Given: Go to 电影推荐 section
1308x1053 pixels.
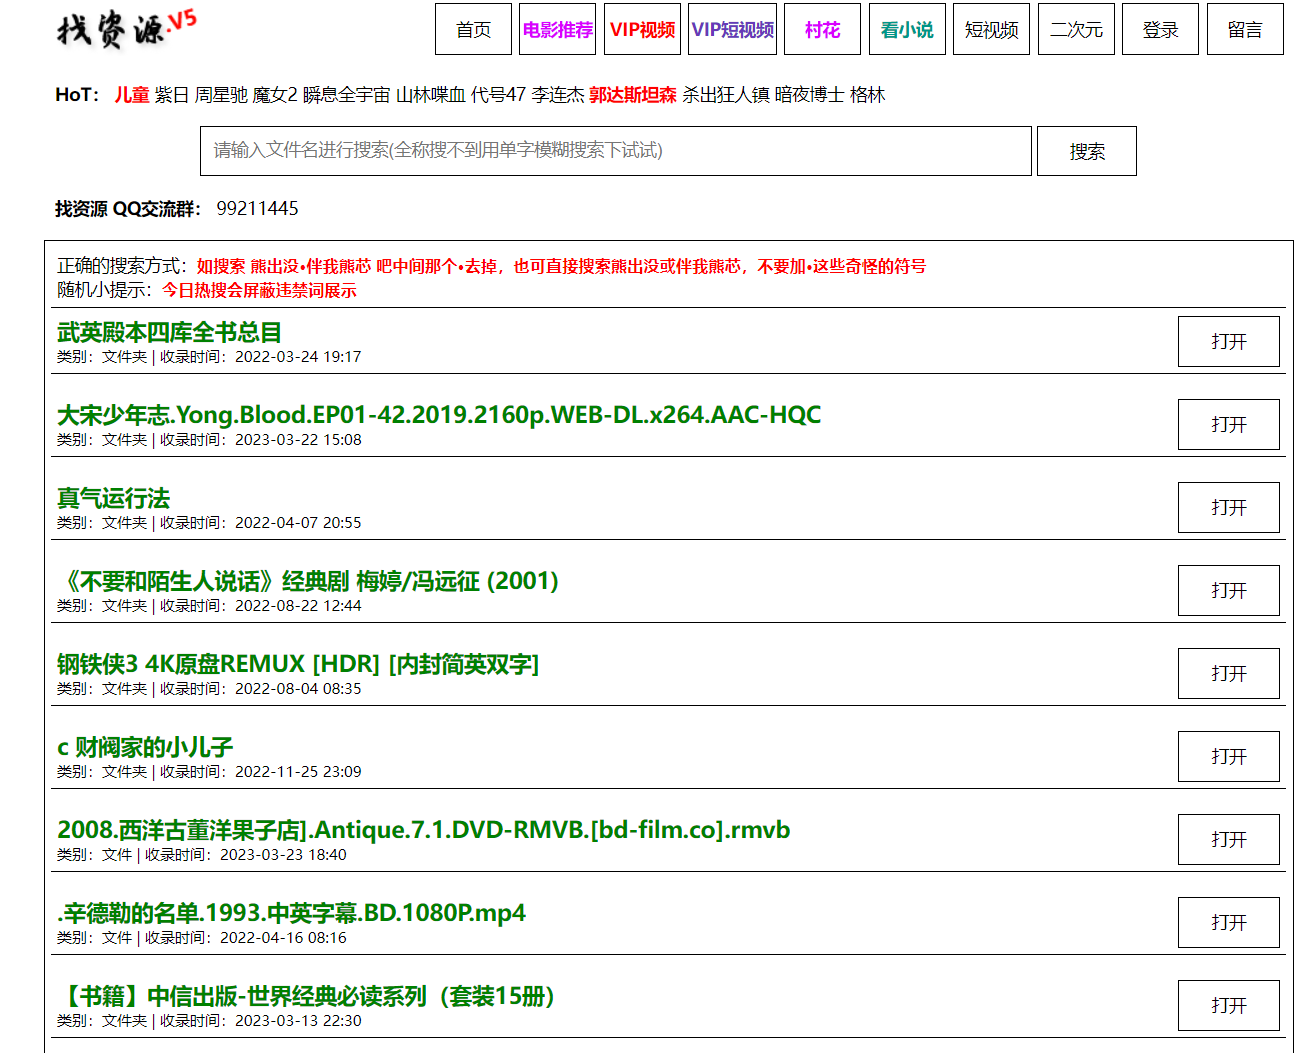Looking at the screenshot, I should 558,29.
